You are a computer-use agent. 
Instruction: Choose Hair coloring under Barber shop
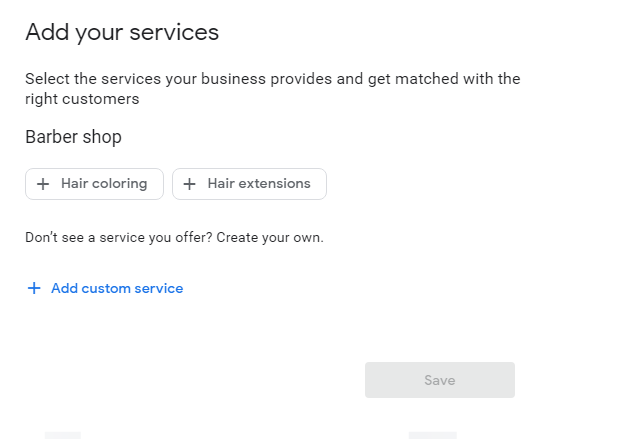click(x=95, y=184)
